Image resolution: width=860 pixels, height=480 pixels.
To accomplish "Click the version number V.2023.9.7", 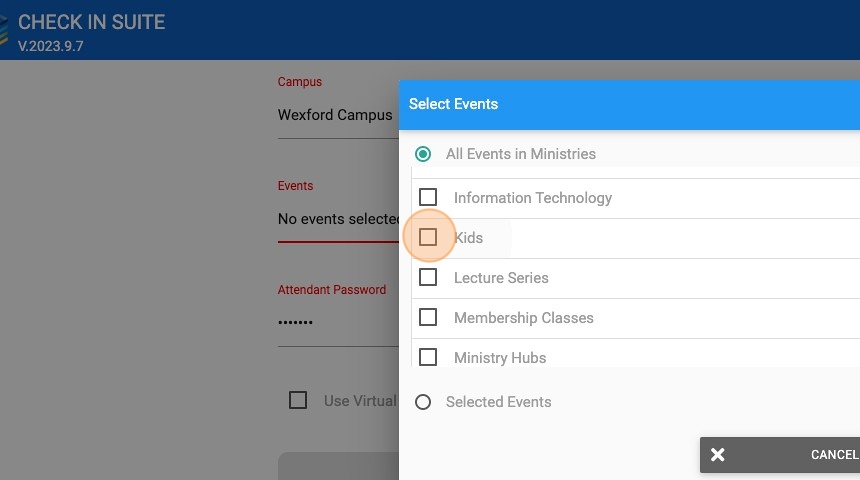I will point(50,46).
